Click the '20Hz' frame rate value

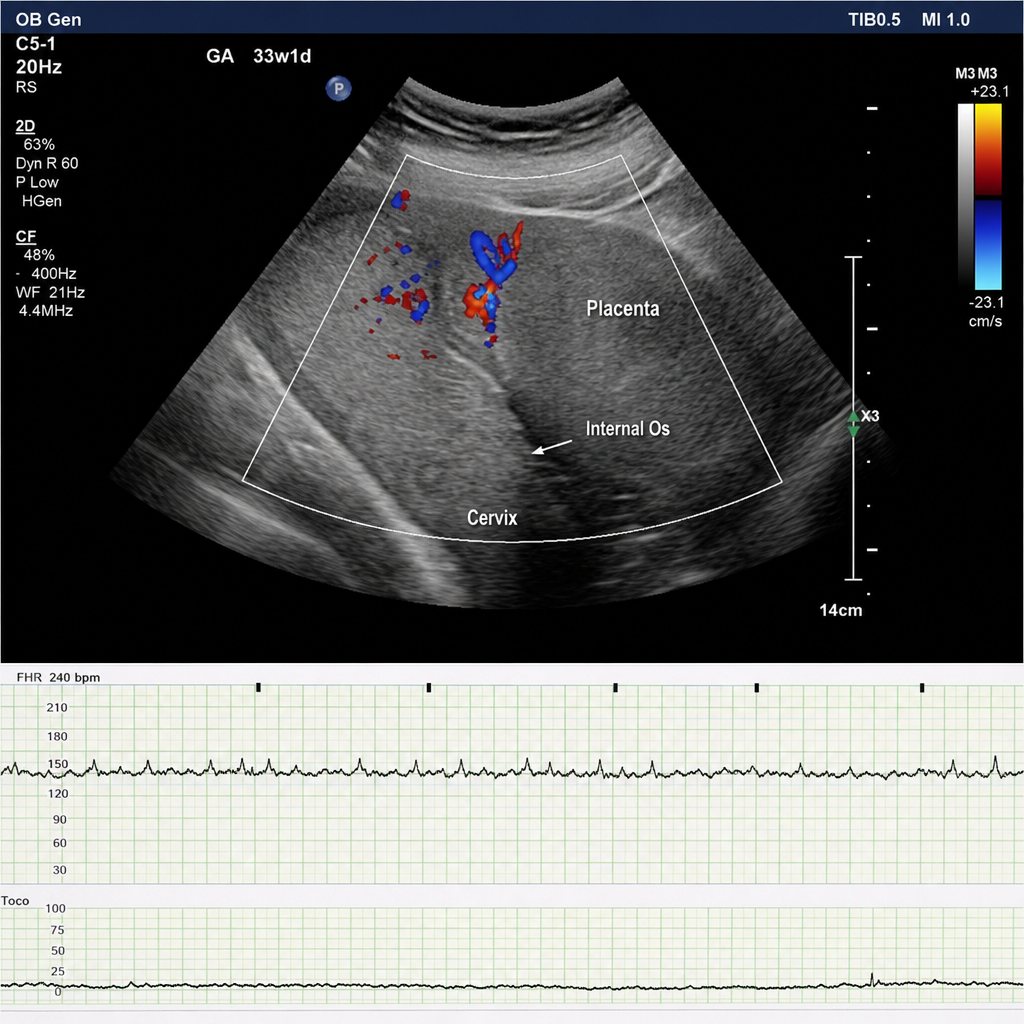pos(39,67)
